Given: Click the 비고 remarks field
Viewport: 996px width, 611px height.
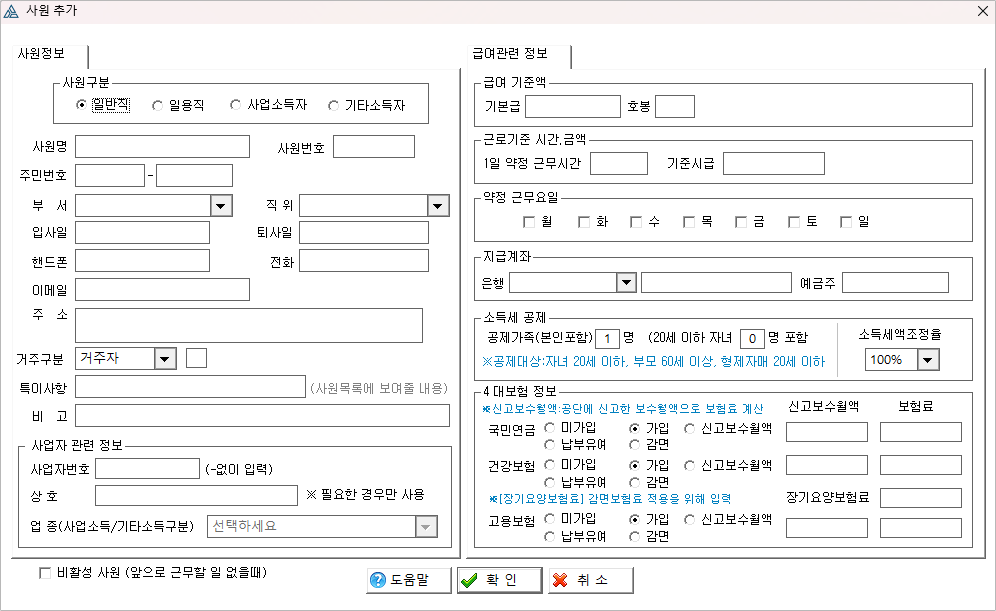Looking at the screenshot, I should 262,416.
